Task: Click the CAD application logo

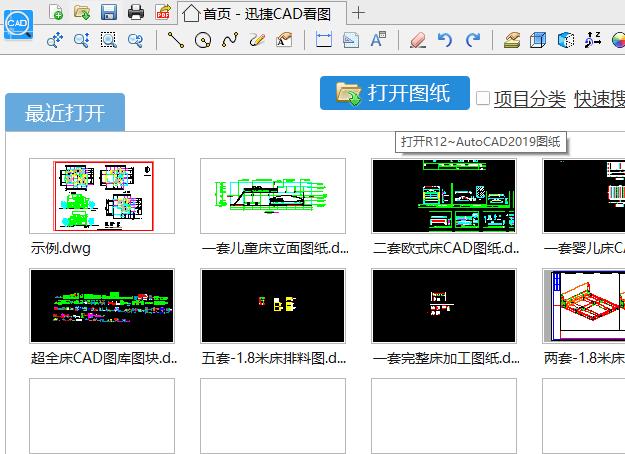Action: 18,24
